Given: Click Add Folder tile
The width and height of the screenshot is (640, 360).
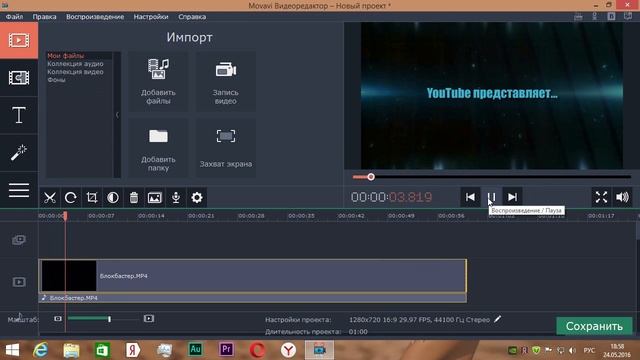Looking at the screenshot, I should [x=158, y=148].
